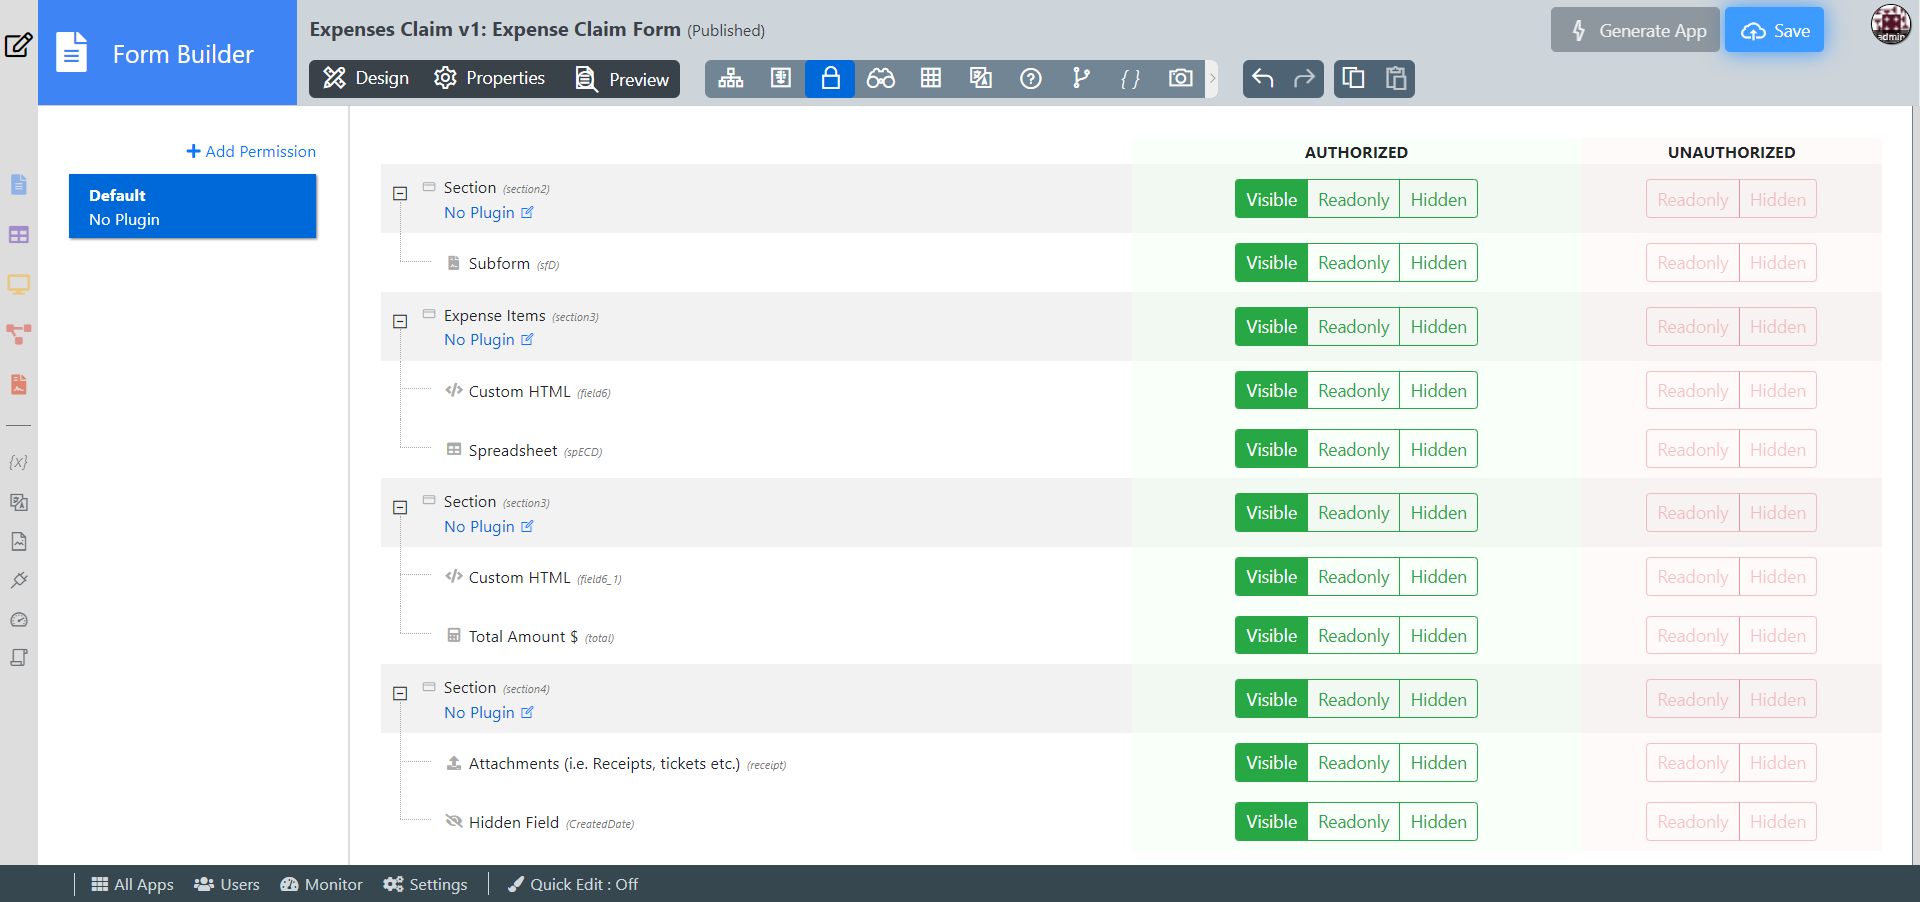Open the gauge performance icon in sidebar
Viewport: 1920px width, 902px height.
tap(19, 620)
